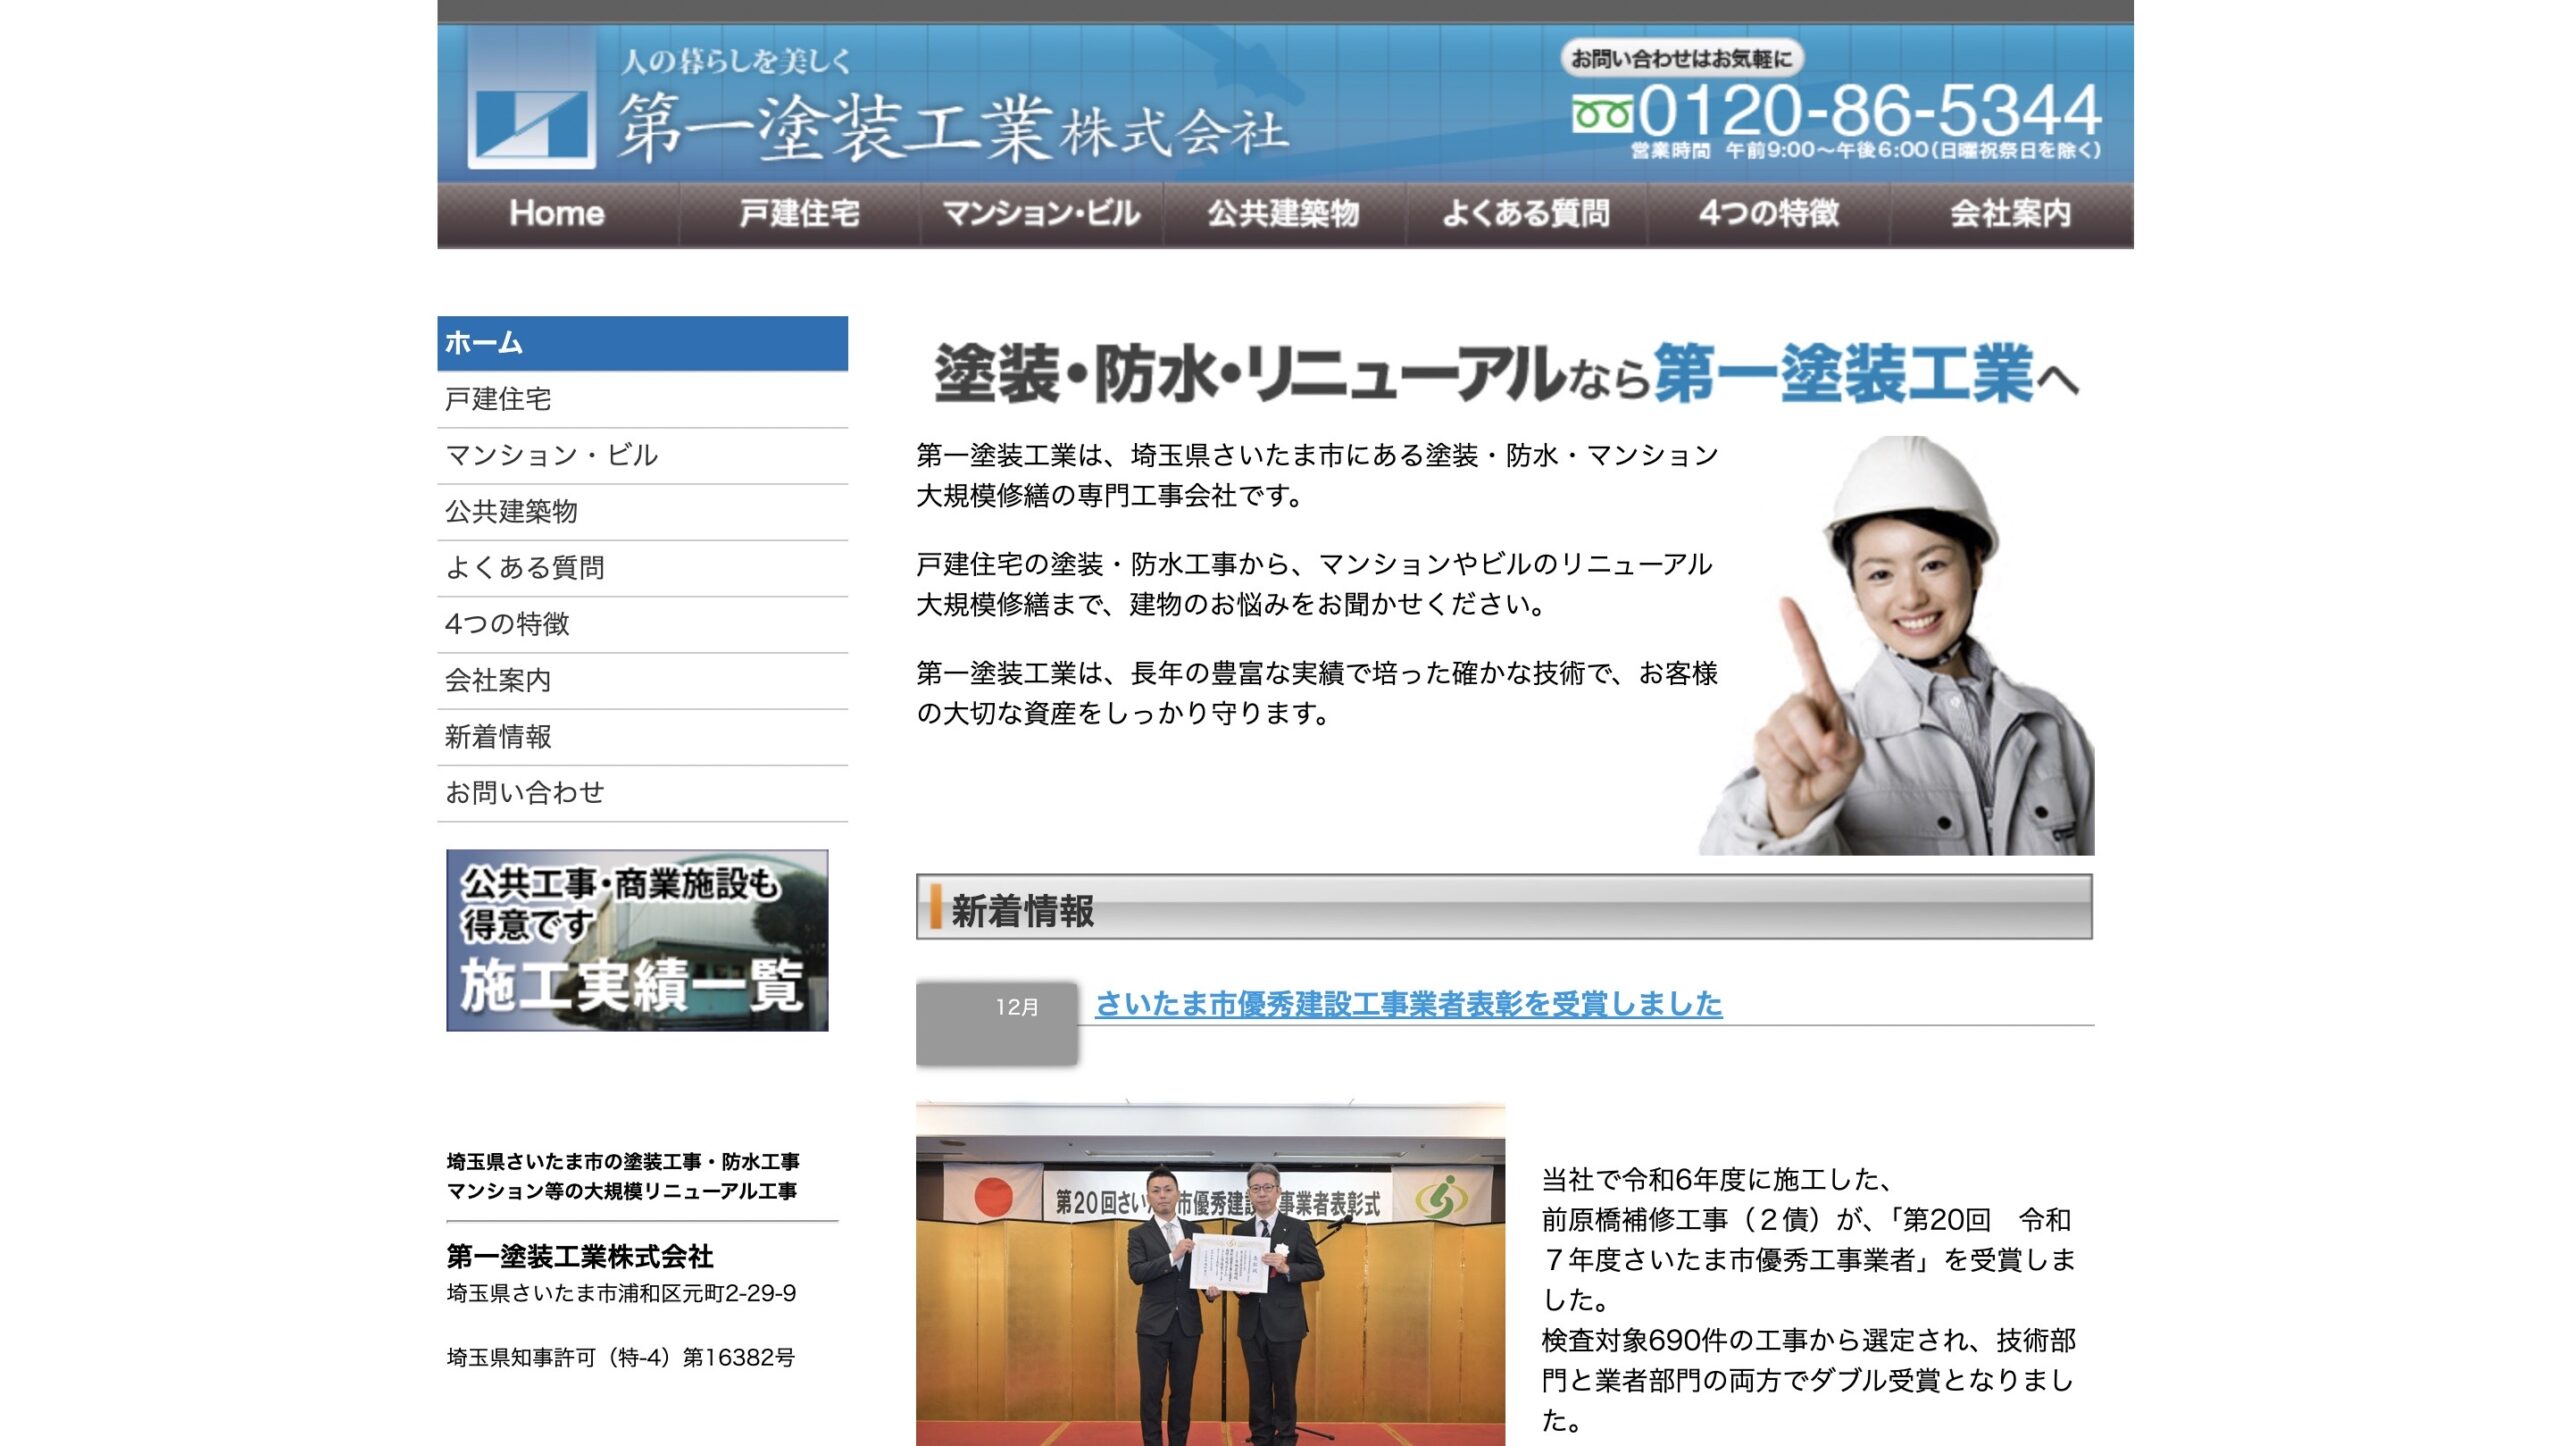Viewport: 2560px width, 1446px height.
Task: Select ホーム in the left sidebar
Action: click(641, 343)
